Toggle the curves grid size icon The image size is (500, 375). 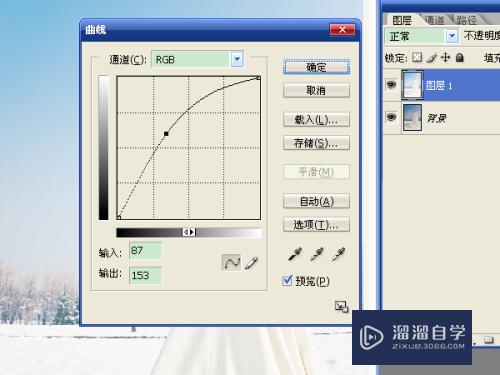click(x=341, y=306)
